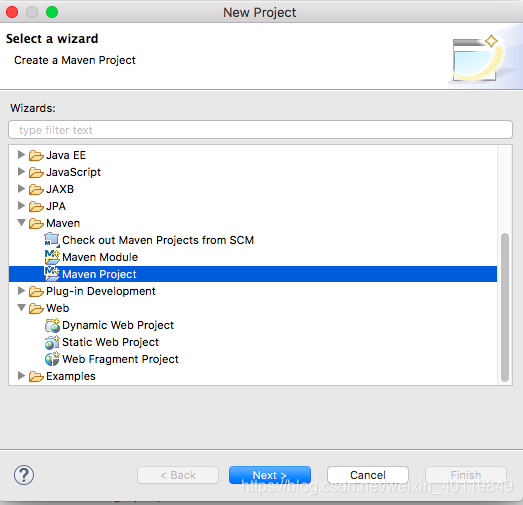Image resolution: width=523 pixels, height=505 pixels.
Task: Select the Maven Module entry
Action: [100, 258]
